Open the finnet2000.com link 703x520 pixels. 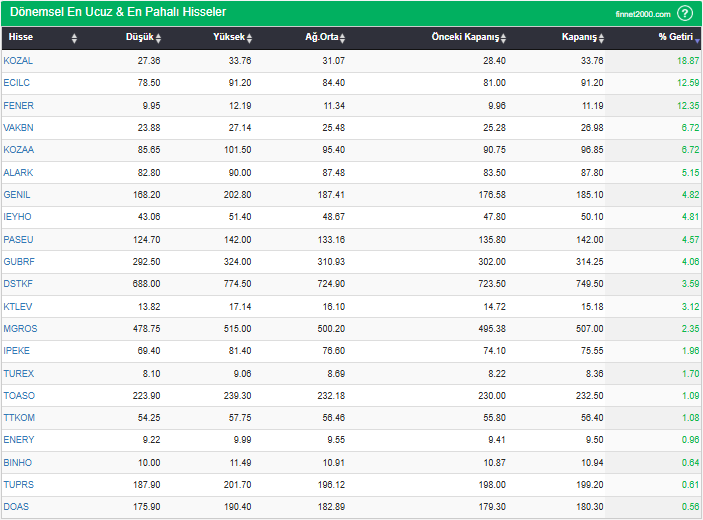(x=643, y=14)
